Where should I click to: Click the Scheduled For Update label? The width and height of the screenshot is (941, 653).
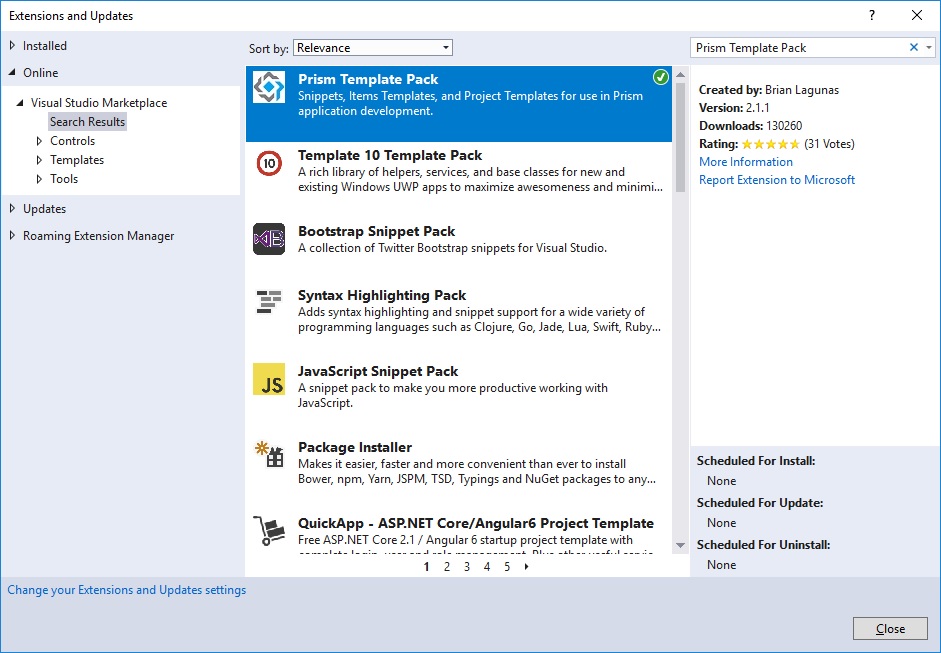pyautogui.click(x=760, y=503)
